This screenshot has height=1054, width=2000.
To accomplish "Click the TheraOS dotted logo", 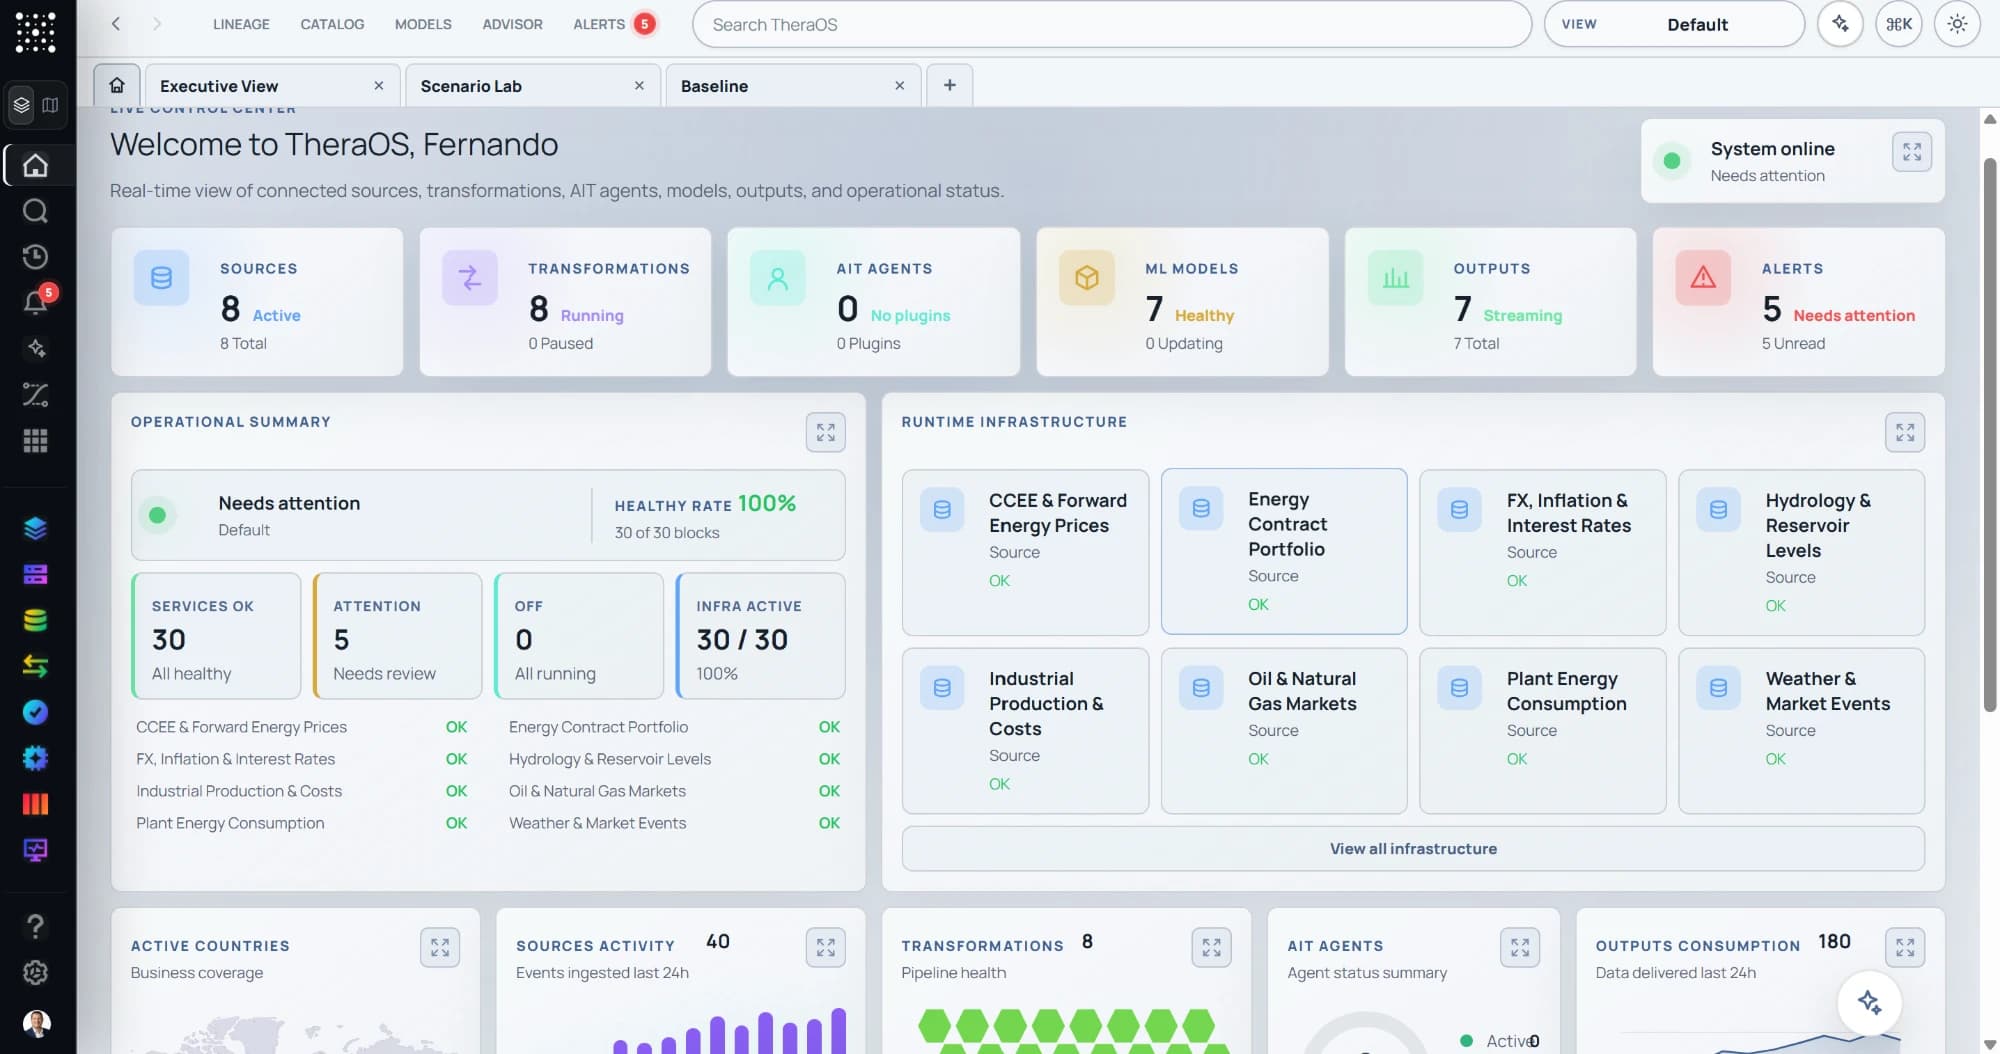I will point(36,32).
